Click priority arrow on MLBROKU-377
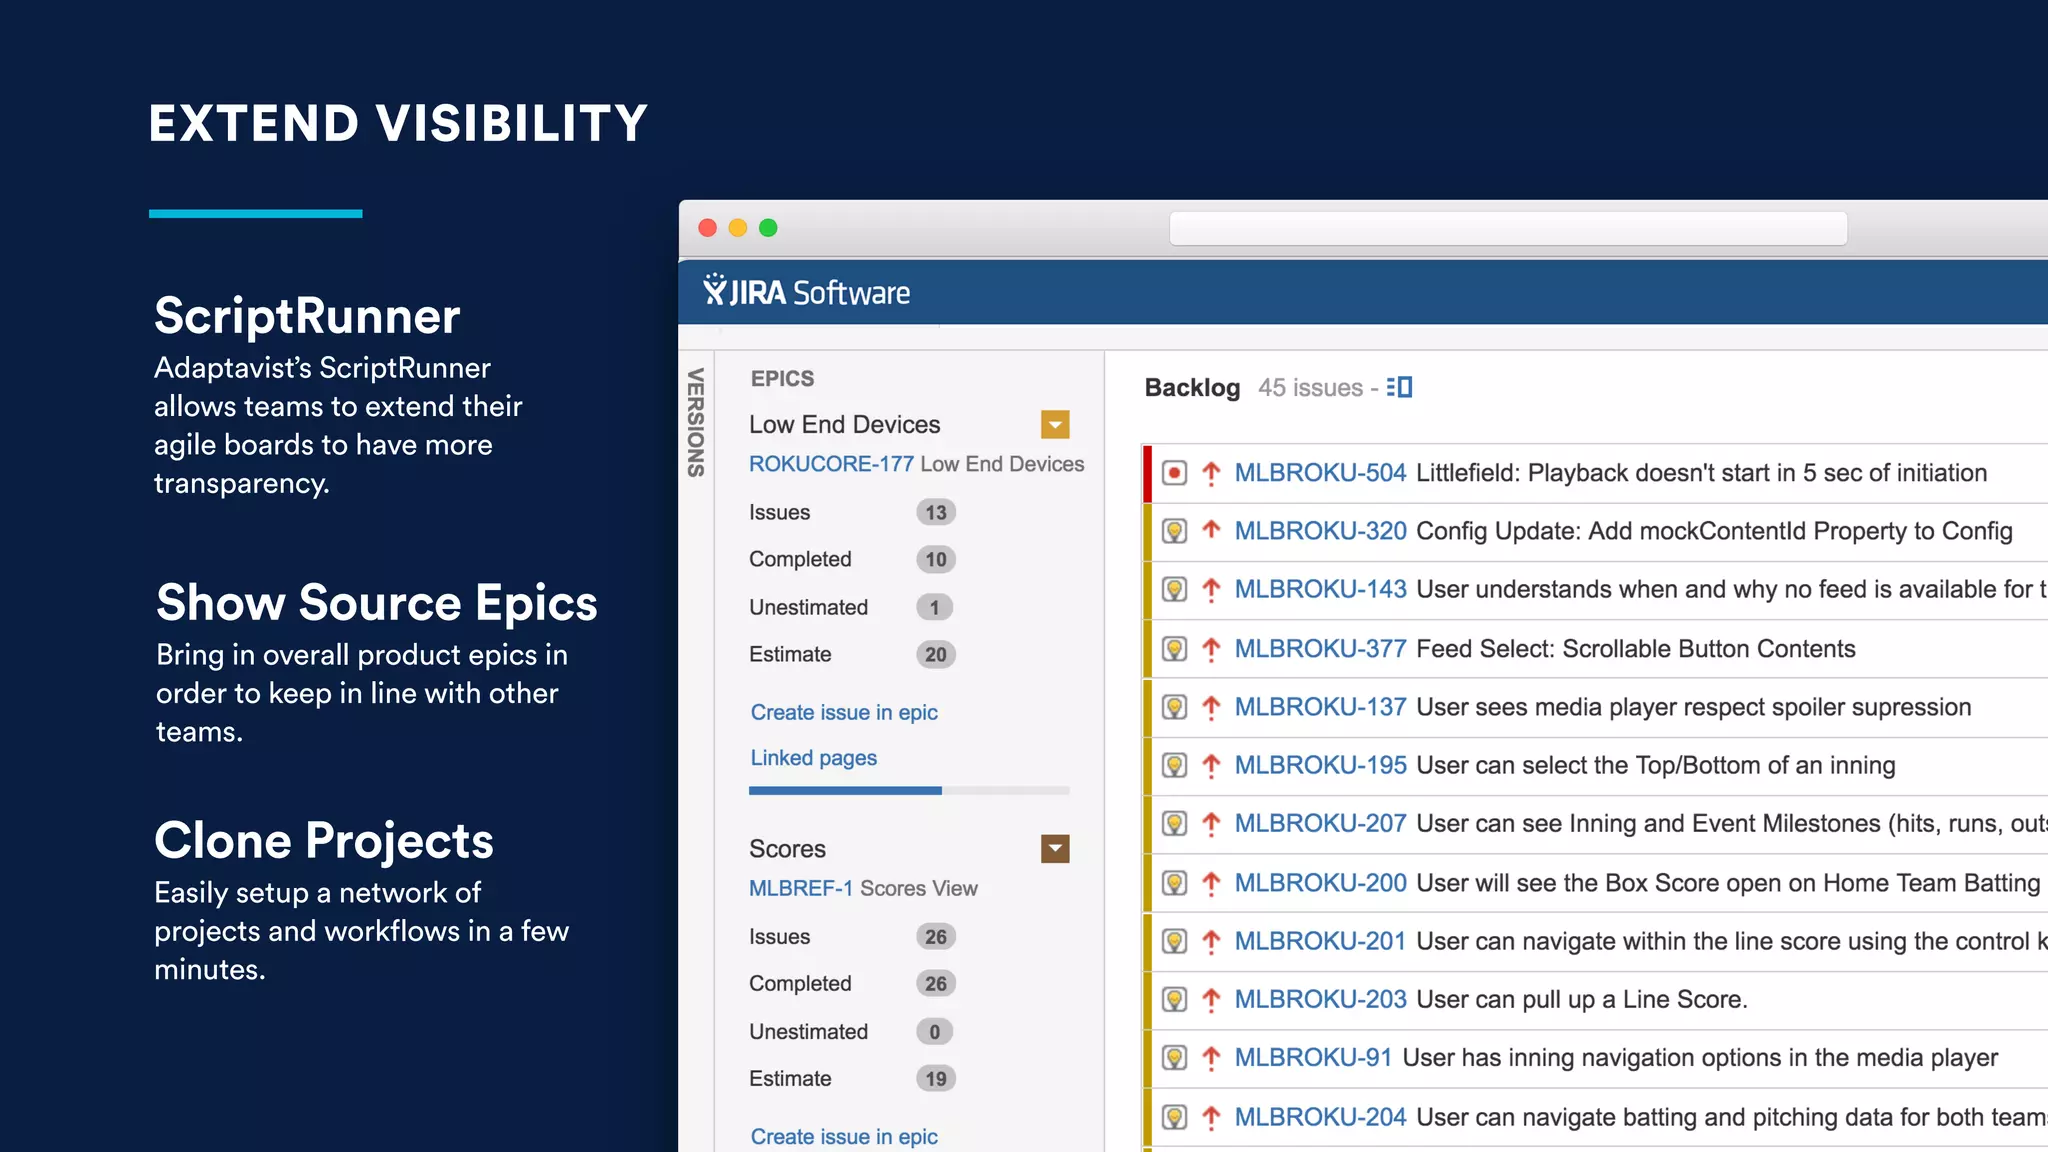 pyautogui.click(x=1211, y=649)
